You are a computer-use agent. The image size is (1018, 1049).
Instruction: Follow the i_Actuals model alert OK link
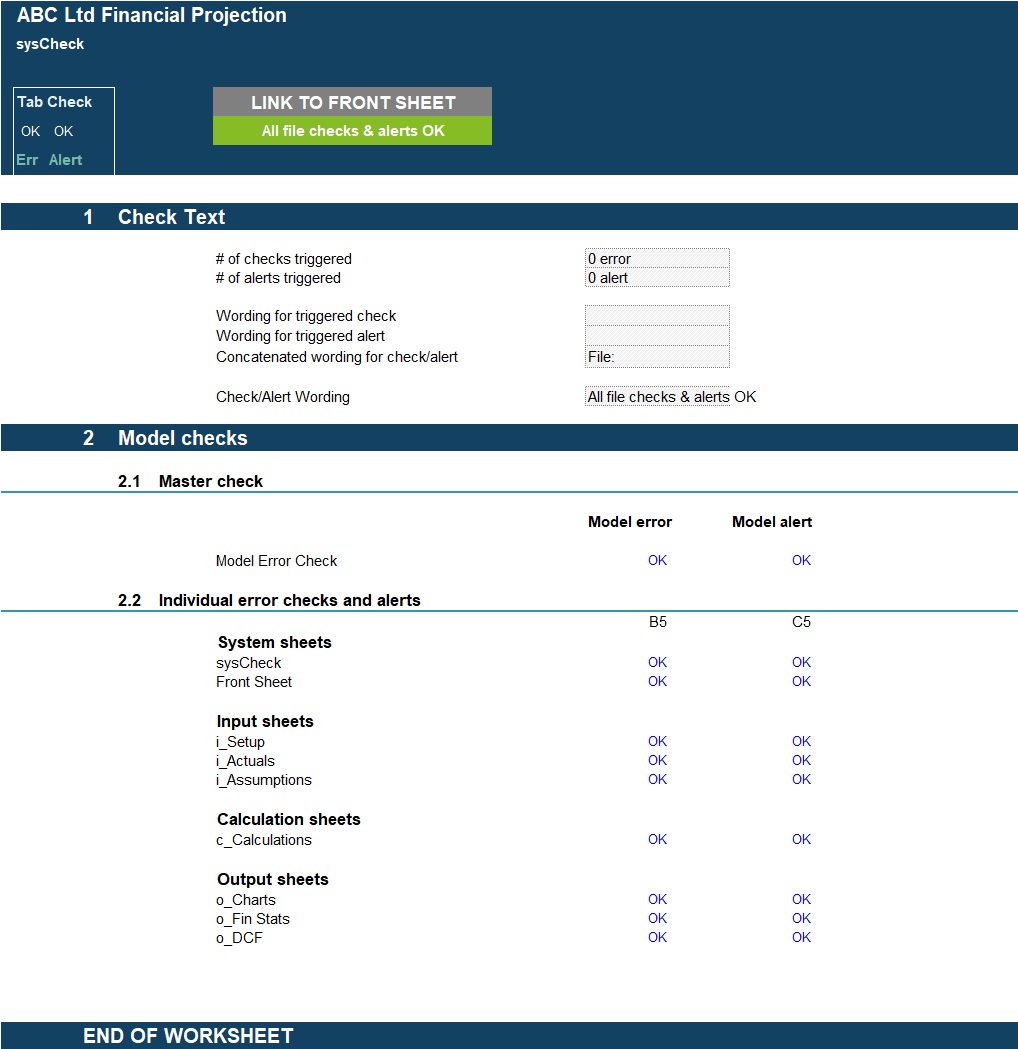coord(801,761)
